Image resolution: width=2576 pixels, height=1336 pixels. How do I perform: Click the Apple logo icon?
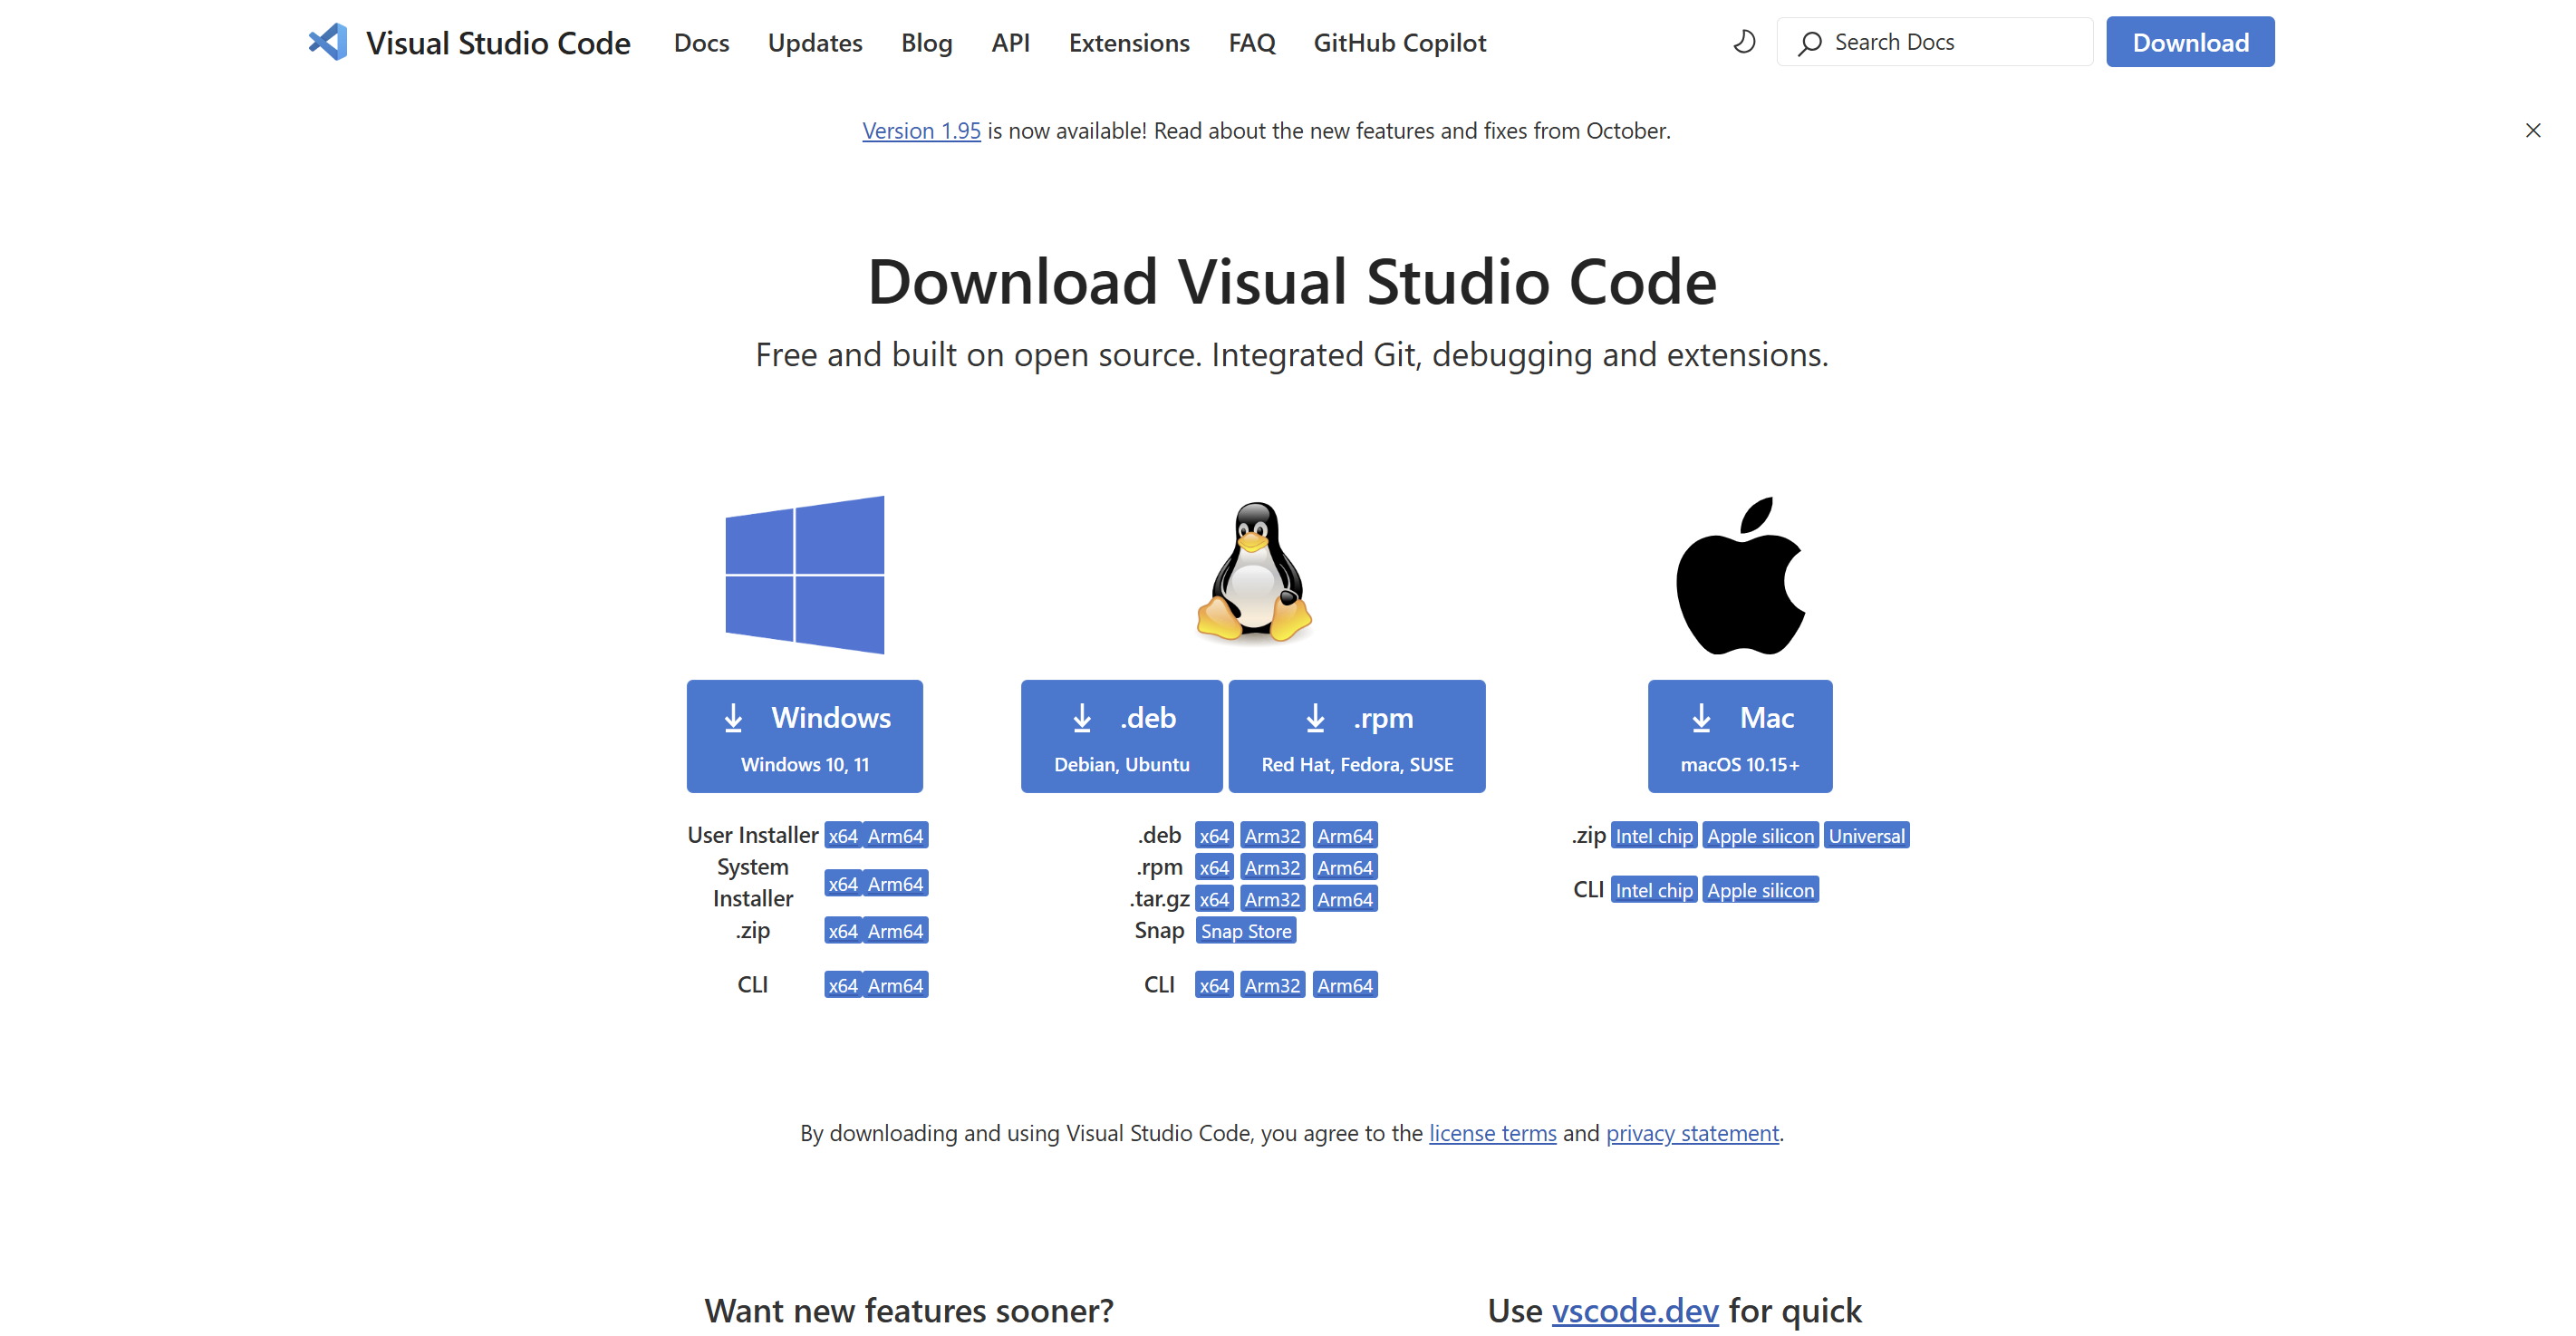click(1740, 576)
